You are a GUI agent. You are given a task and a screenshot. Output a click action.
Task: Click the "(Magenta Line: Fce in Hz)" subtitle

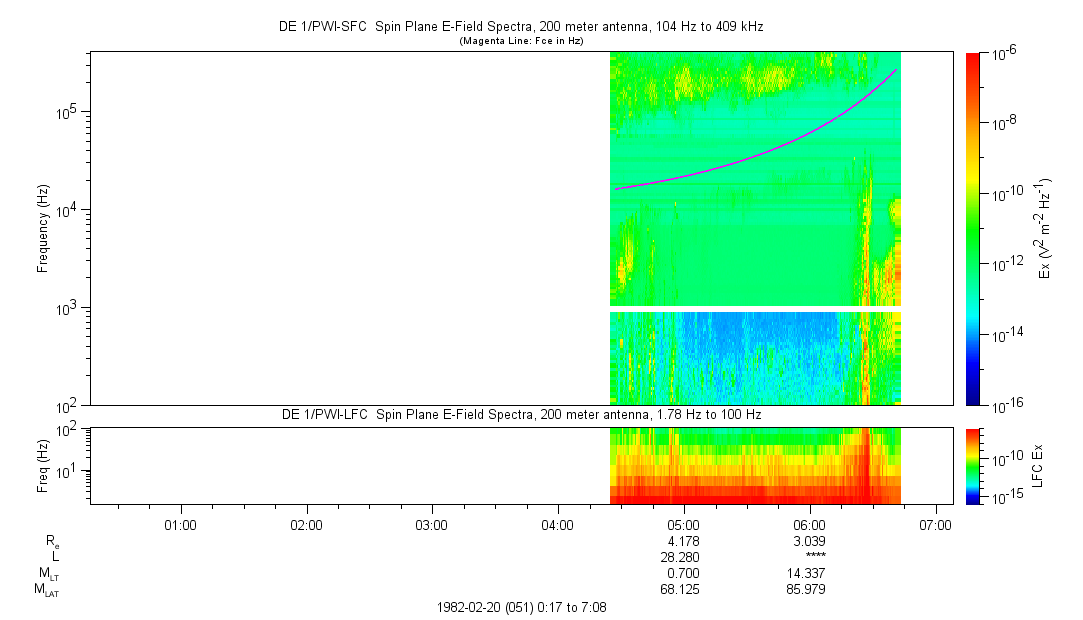click(x=520, y=41)
